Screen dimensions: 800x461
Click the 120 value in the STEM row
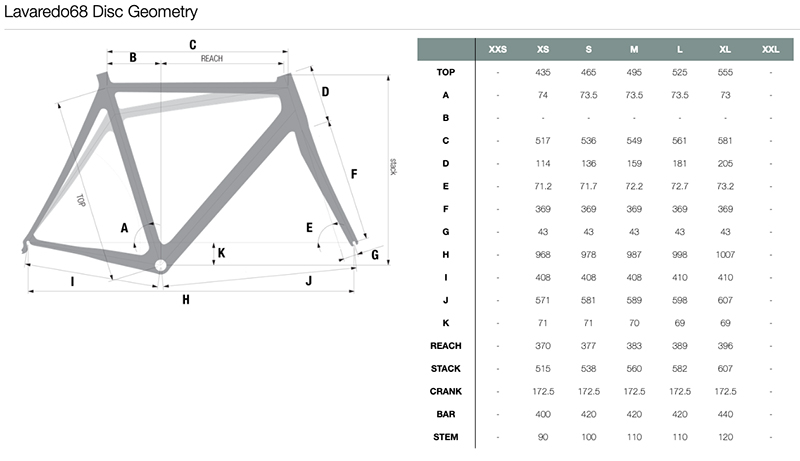click(x=725, y=436)
